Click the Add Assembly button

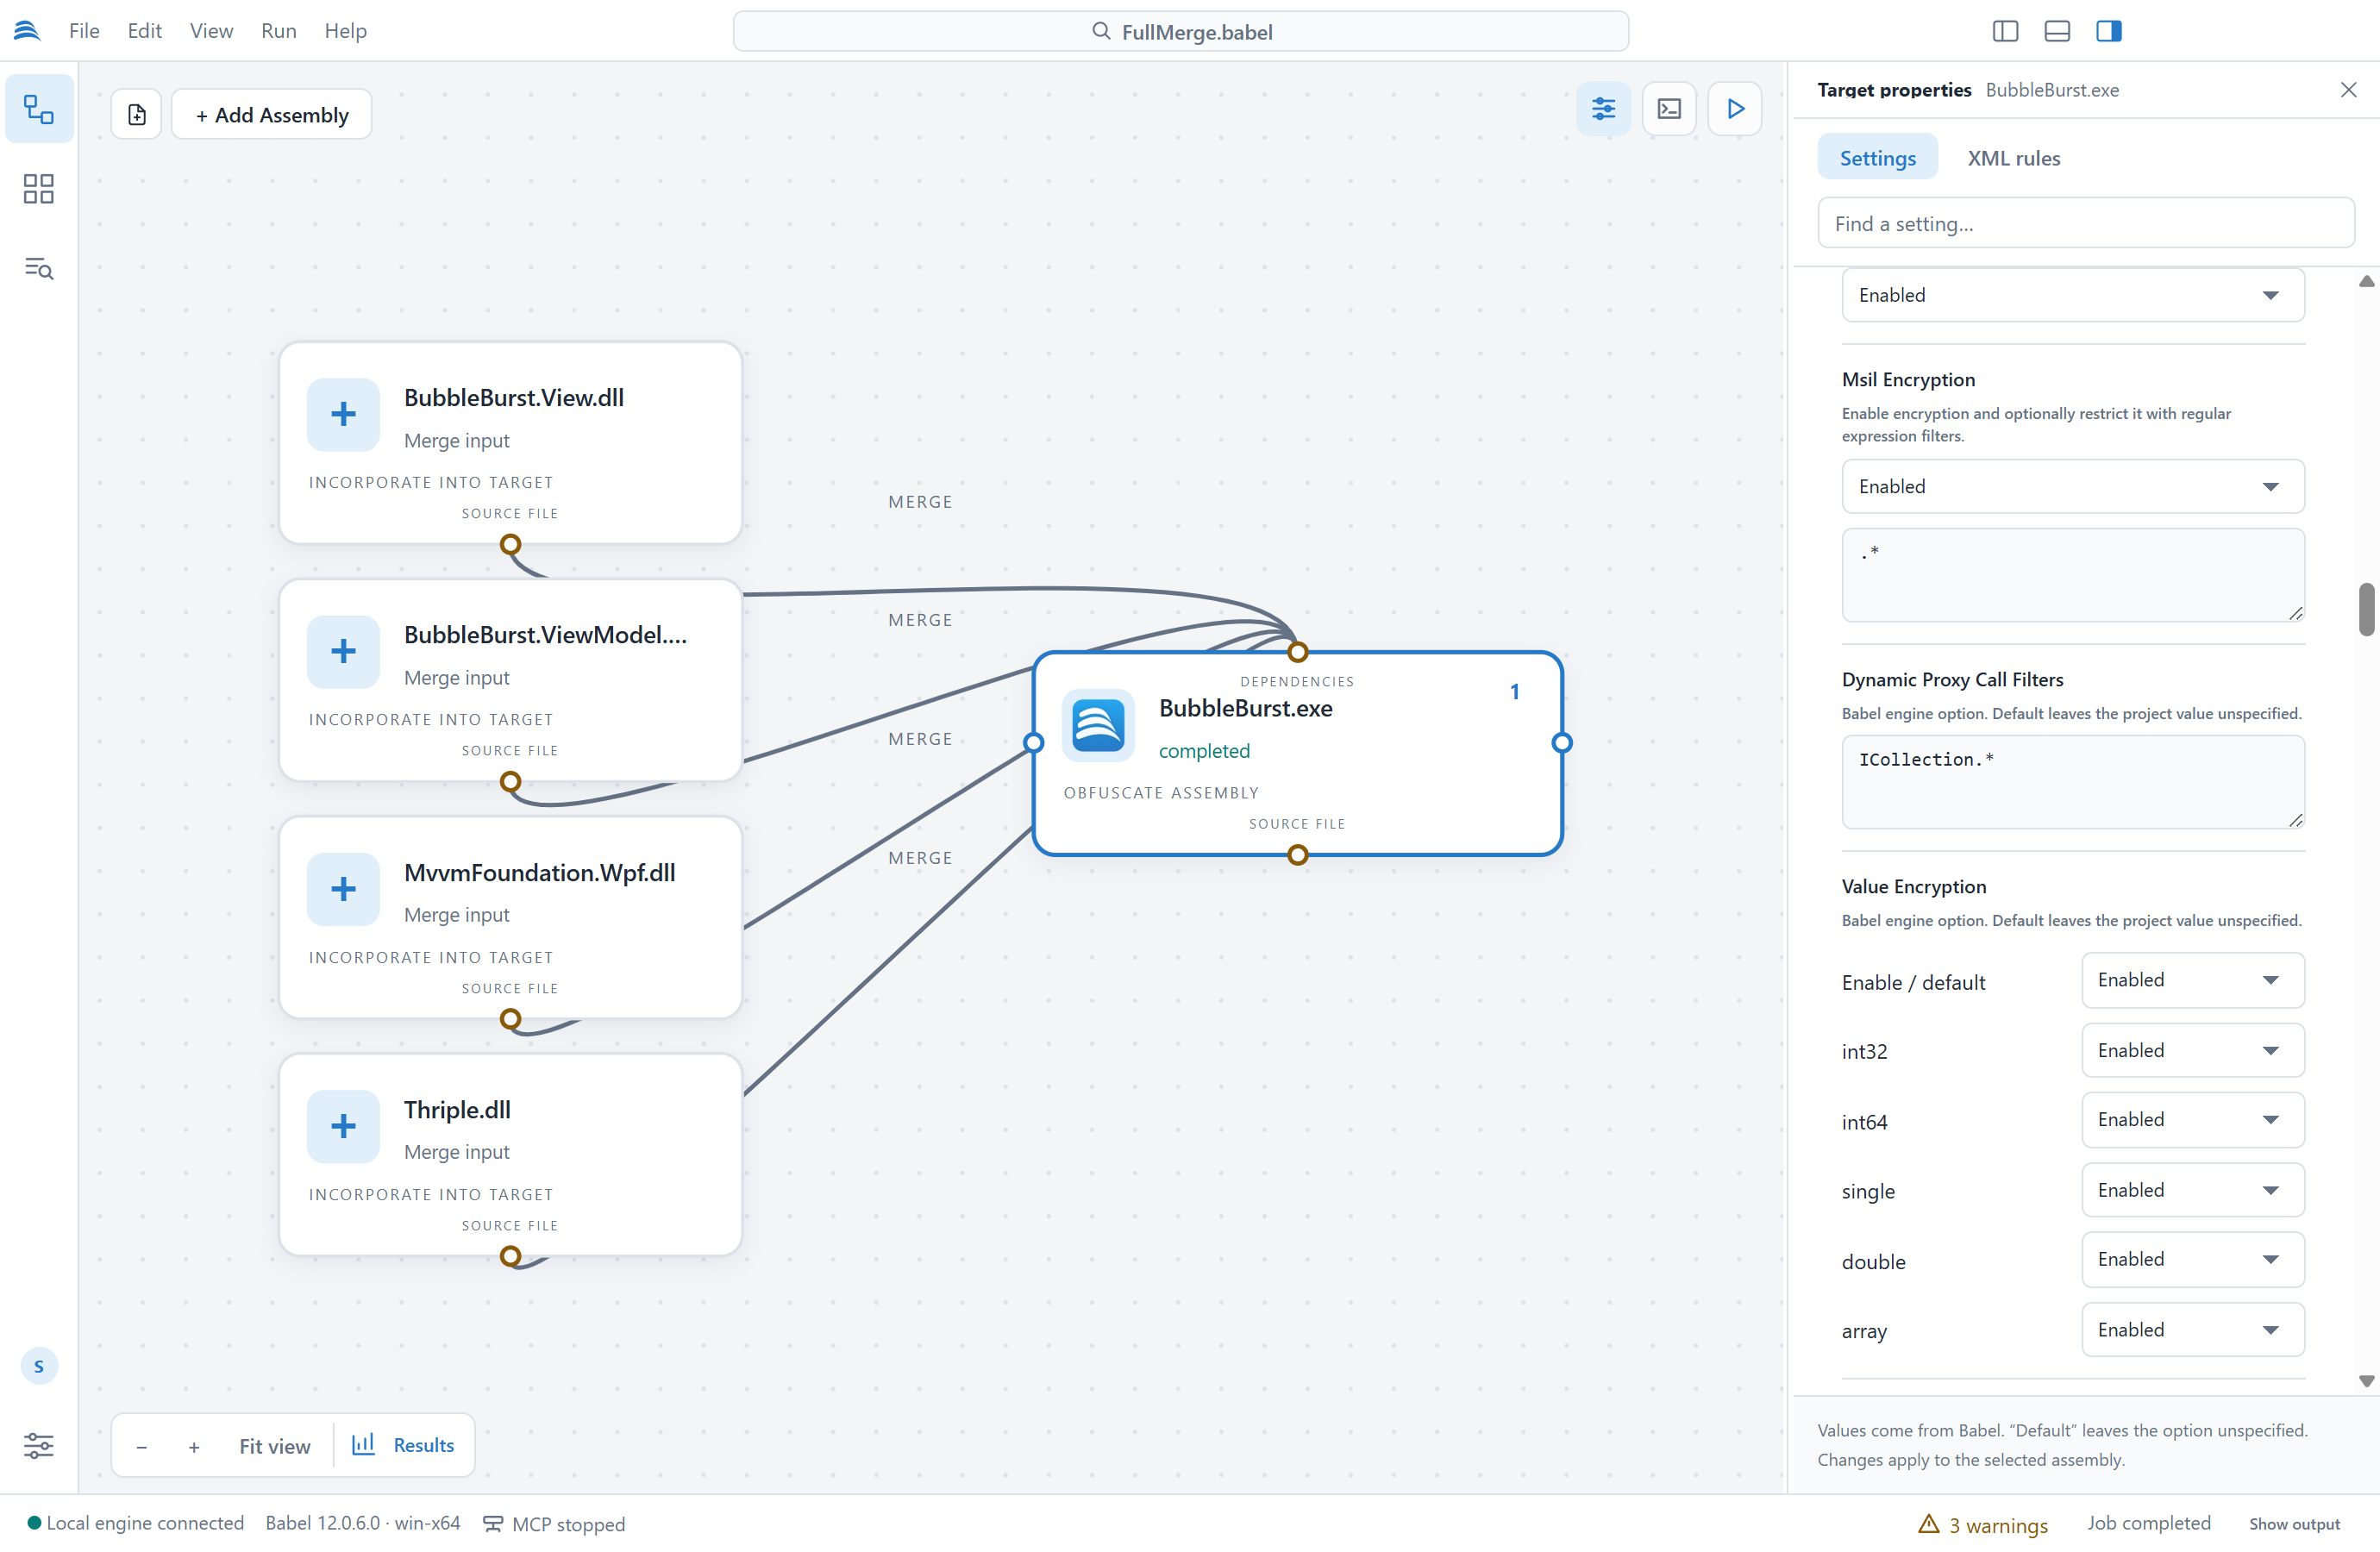click(272, 114)
